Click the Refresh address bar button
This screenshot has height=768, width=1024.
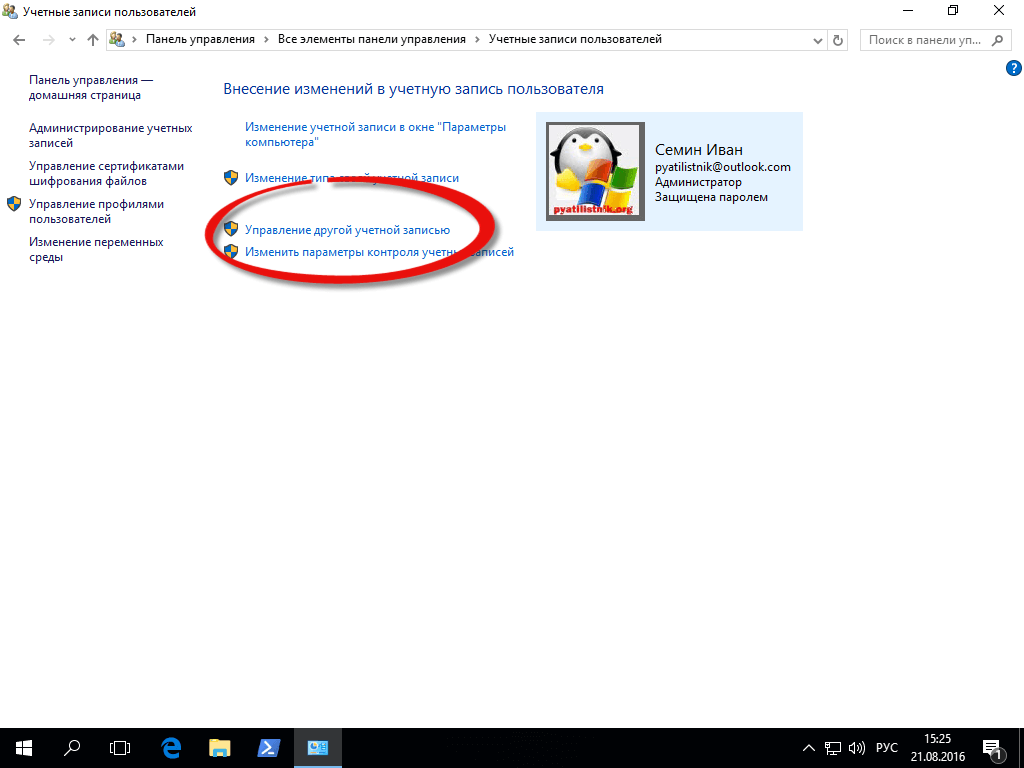click(x=839, y=40)
